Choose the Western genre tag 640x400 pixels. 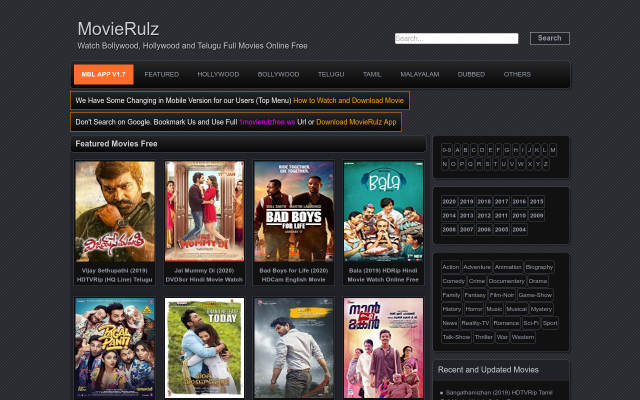tap(523, 337)
